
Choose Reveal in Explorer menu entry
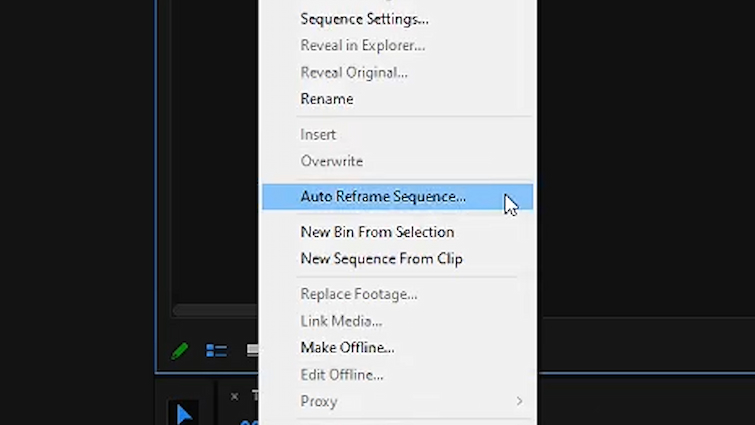pos(362,46)
